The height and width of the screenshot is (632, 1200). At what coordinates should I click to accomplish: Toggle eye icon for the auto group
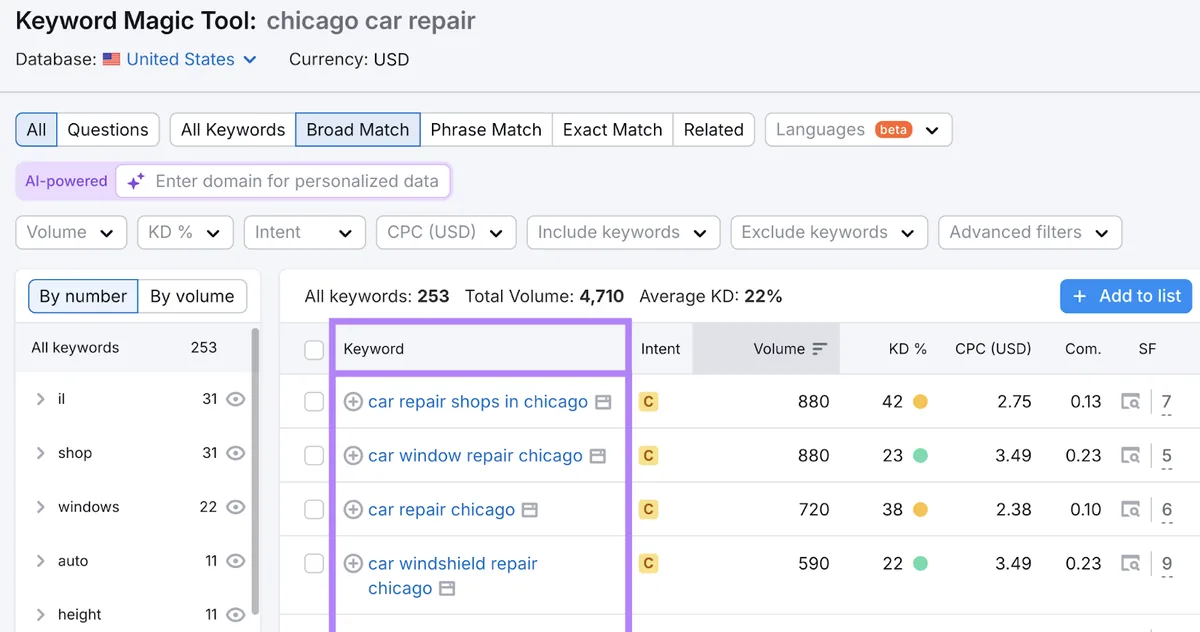pos(235,561)
